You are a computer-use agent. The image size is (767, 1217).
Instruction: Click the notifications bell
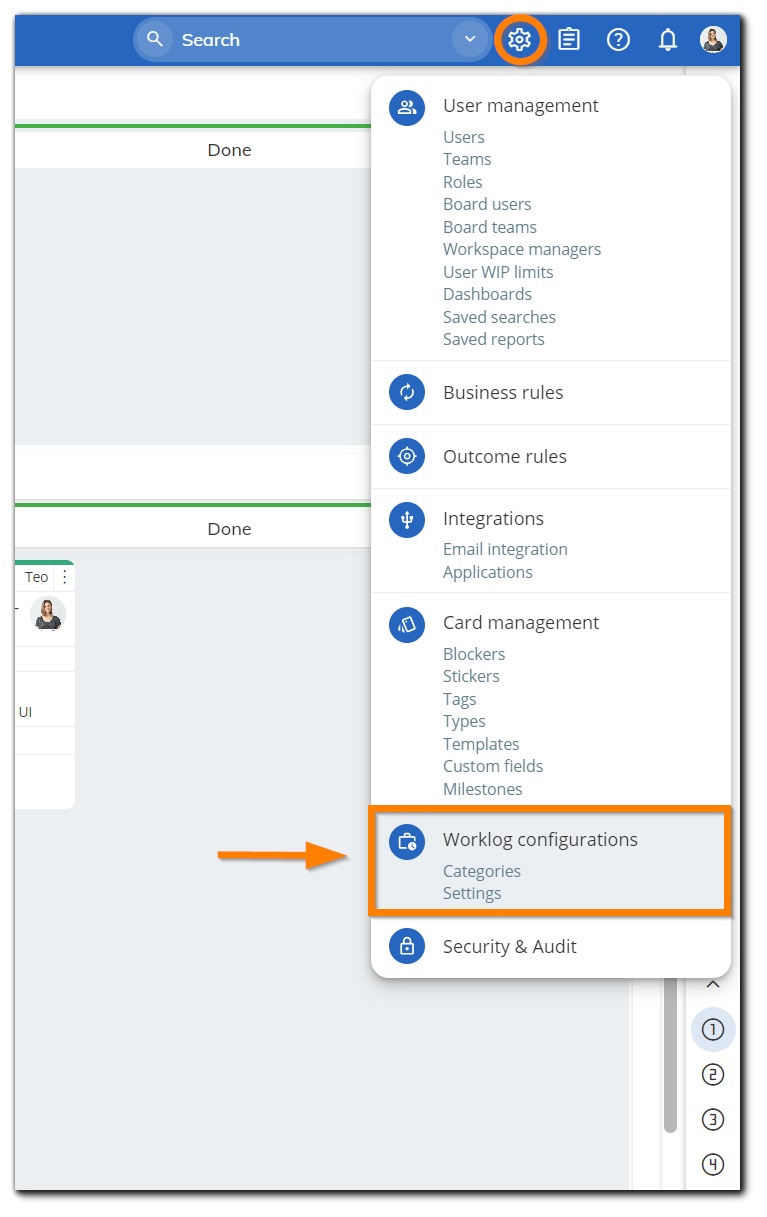pos(667,39)
